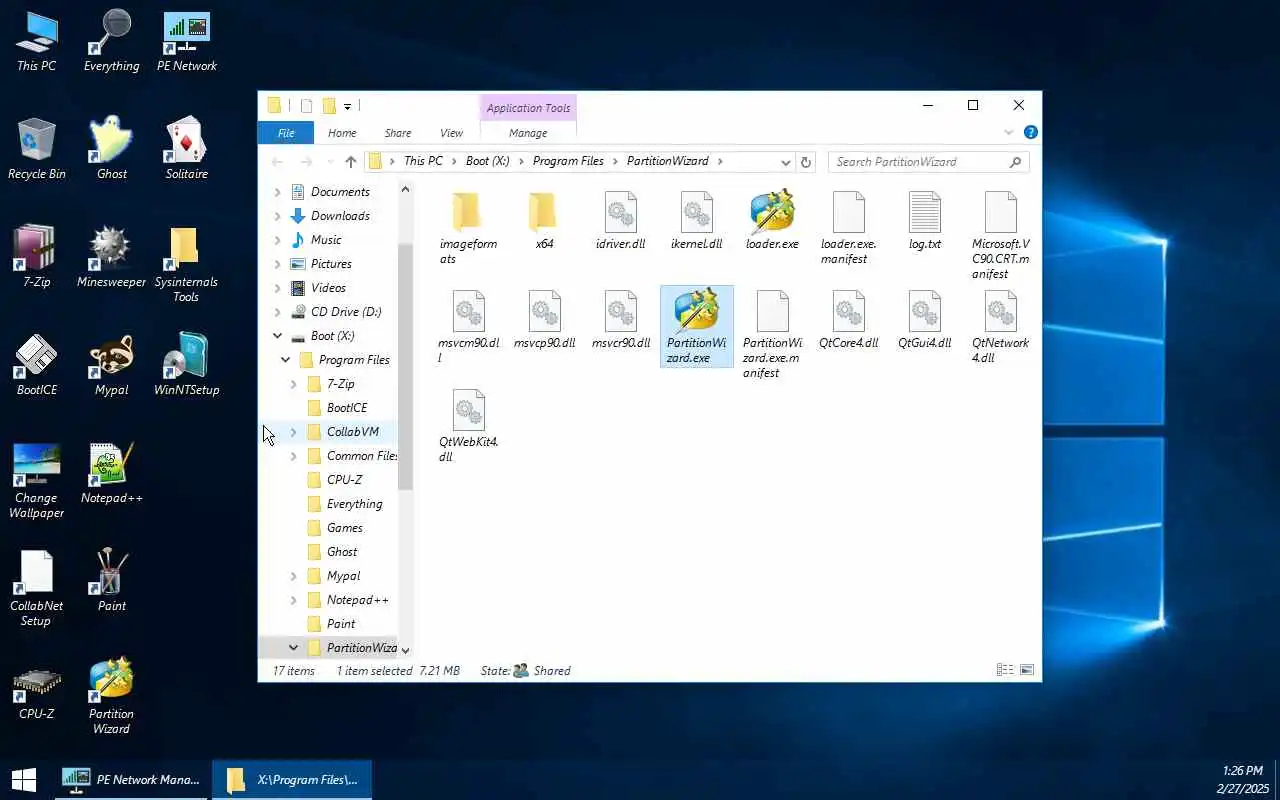Open the Home ribbon tab
Viewport: 1280px width, 800px height.
[342, 133]
